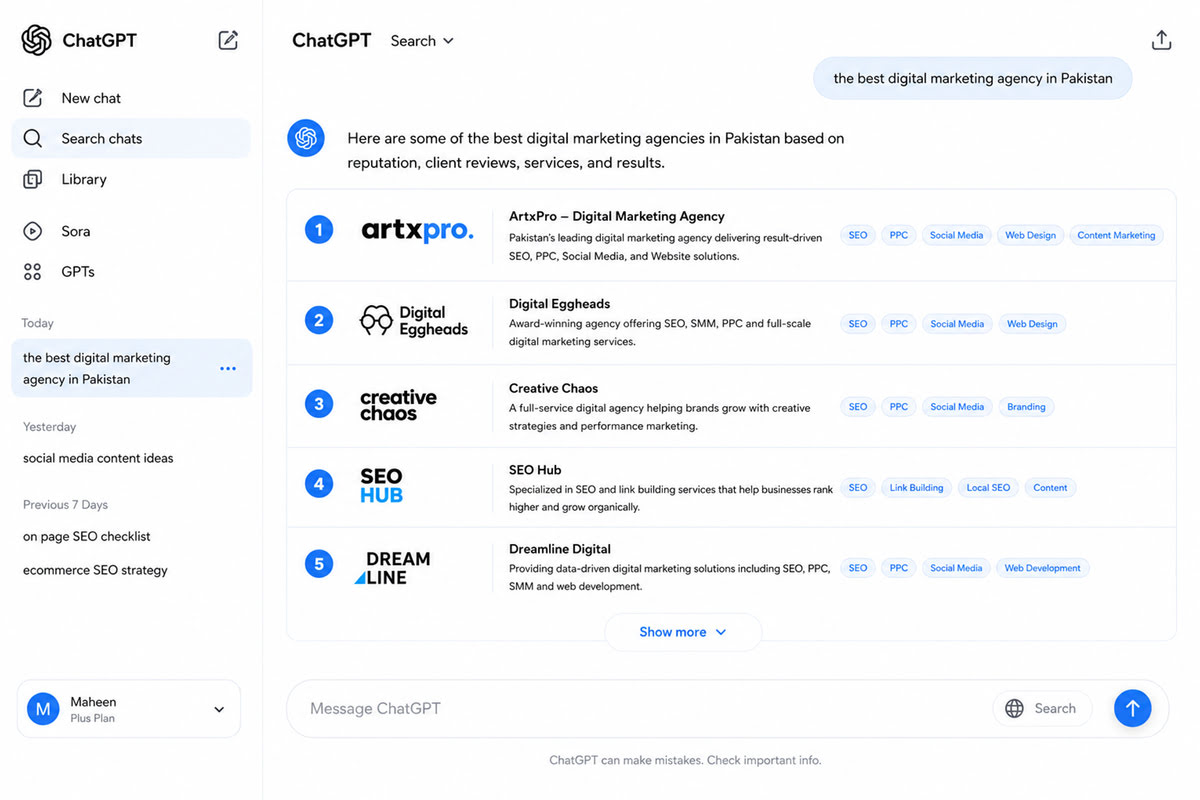The height and width of the screenshot is (800, 1200).
Task: Click the compose new chat icon
Action: pyautogui.click(x=228, y=40)
